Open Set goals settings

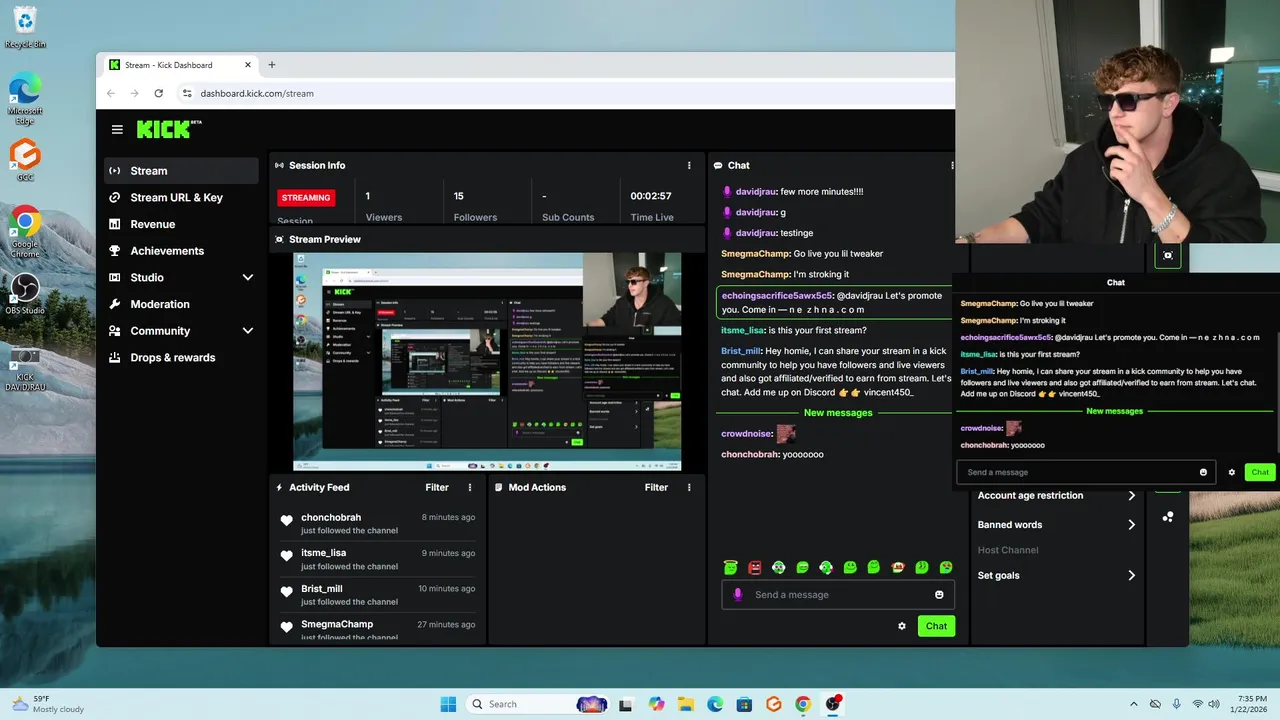[x=1057, y=575]
